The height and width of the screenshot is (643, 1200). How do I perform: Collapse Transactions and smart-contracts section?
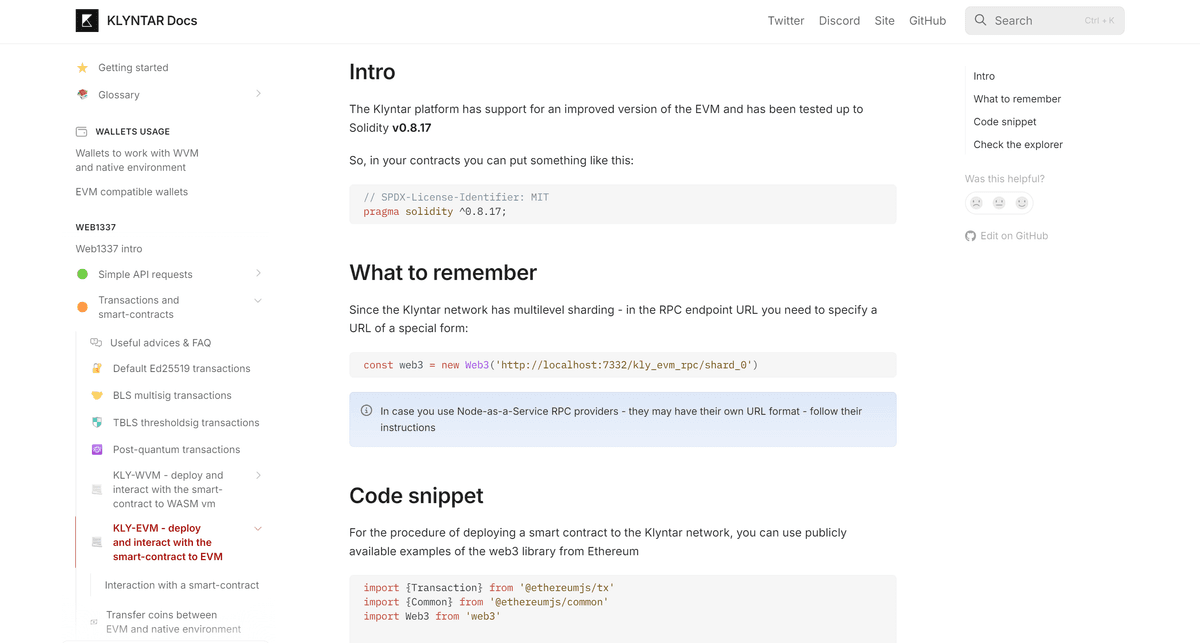point(258,301)
